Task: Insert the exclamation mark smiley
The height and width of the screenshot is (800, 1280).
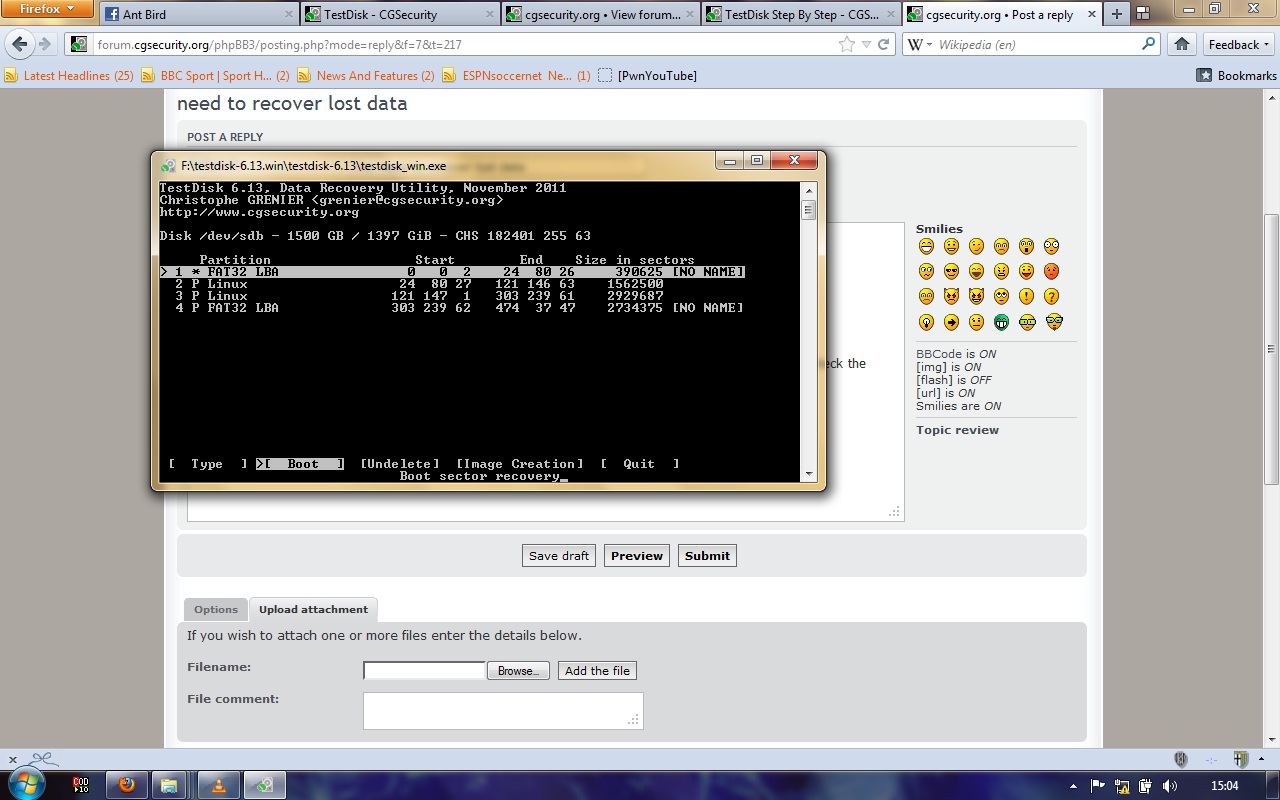Action: coord(1026,296)
